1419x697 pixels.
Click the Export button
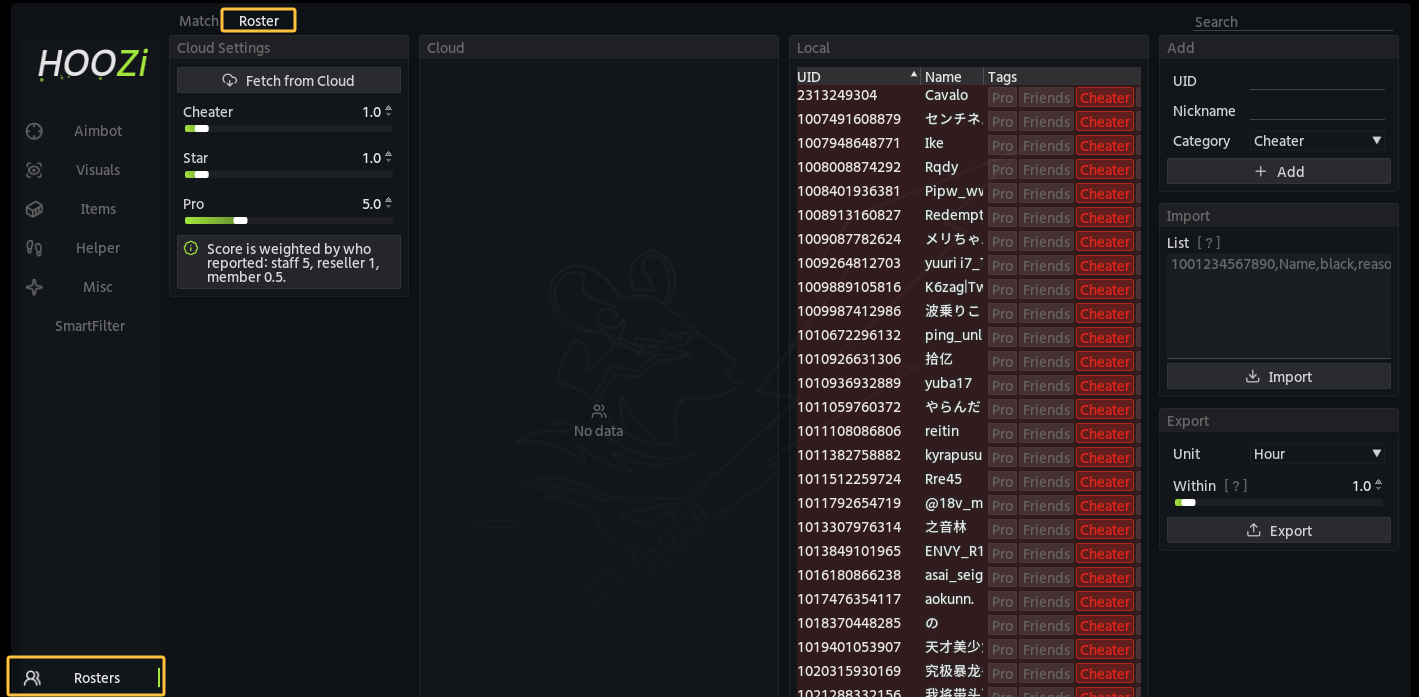pyautogui.click(x=1279, y=530)
